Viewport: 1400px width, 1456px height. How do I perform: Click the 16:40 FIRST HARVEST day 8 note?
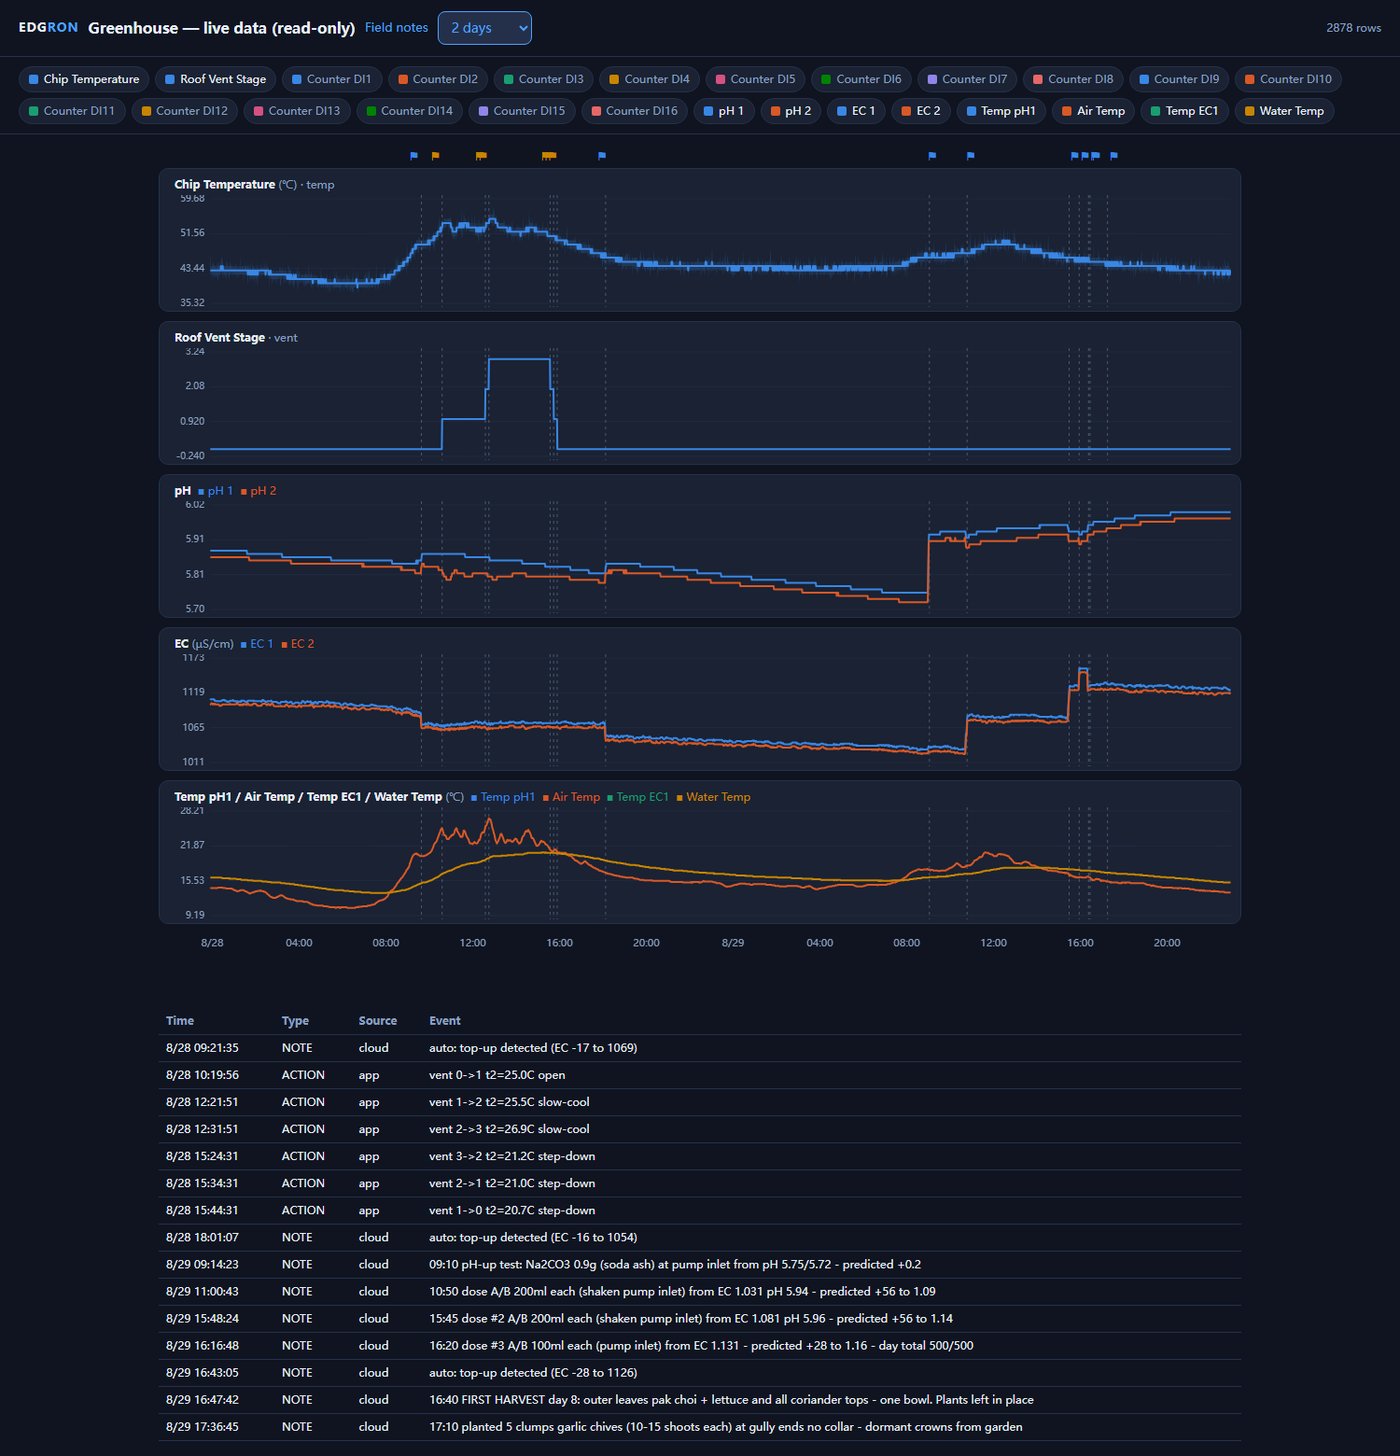(731, 1399)
